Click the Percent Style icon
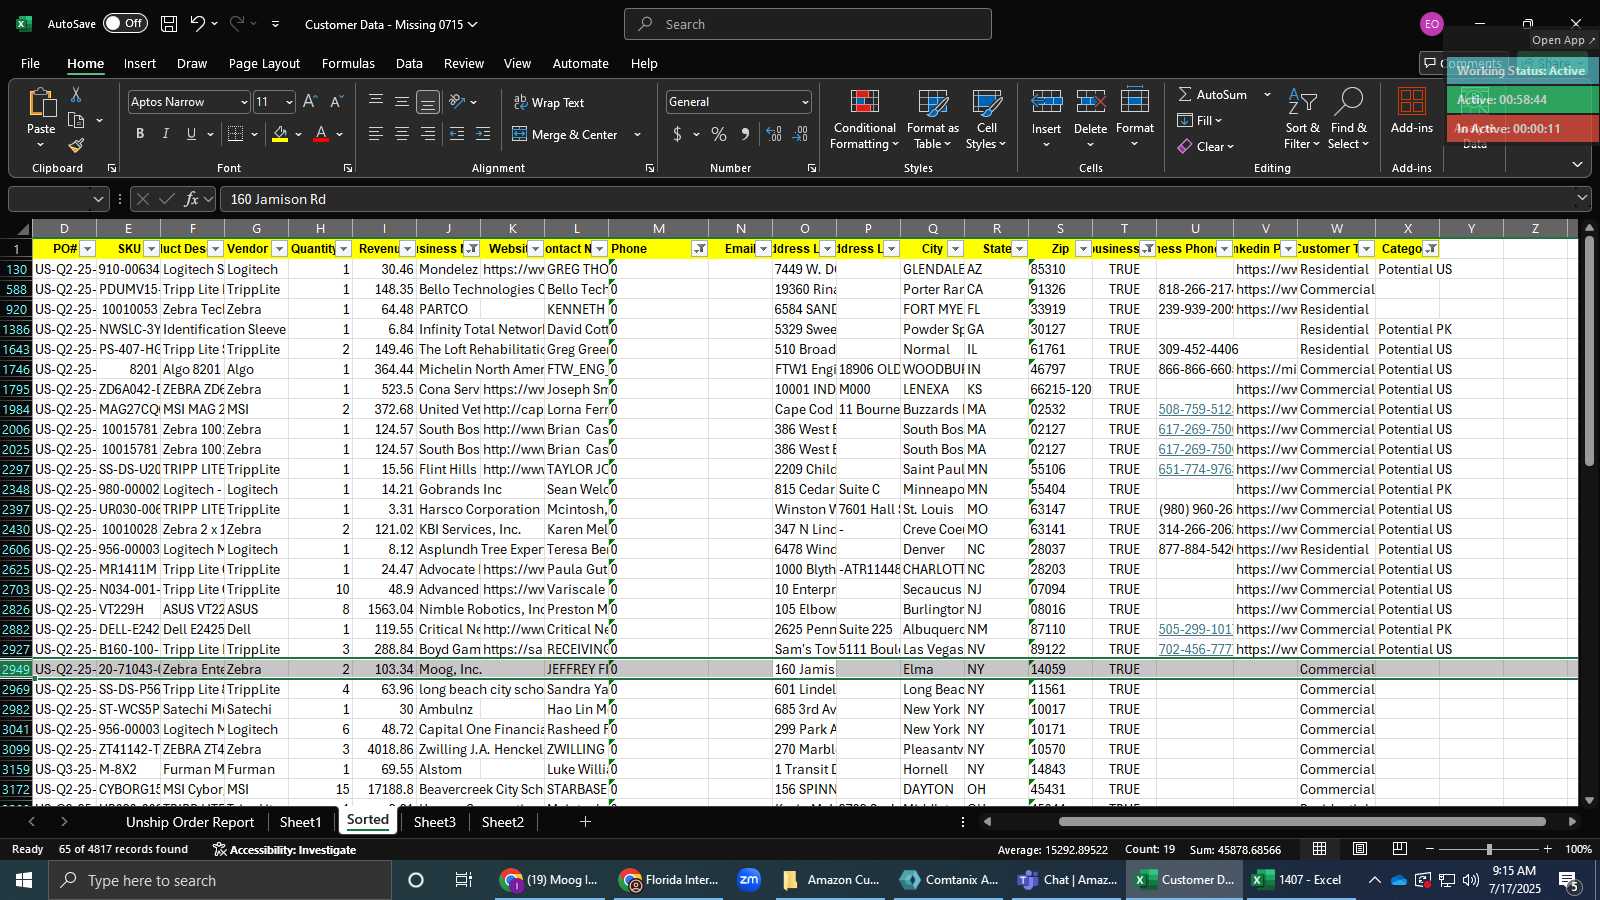Viewport: 1600px width, 900px height. click(719, 134)
